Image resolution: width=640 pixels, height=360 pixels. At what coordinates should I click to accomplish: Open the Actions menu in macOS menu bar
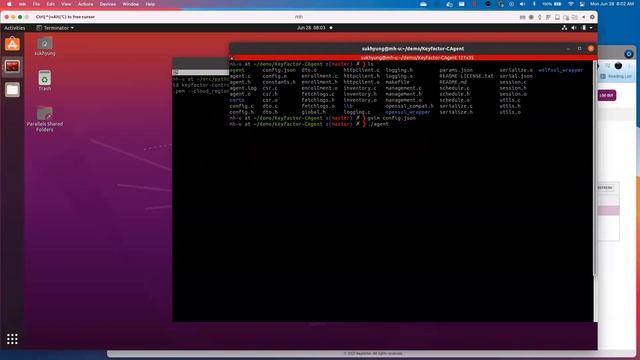(x=85, y=4)
